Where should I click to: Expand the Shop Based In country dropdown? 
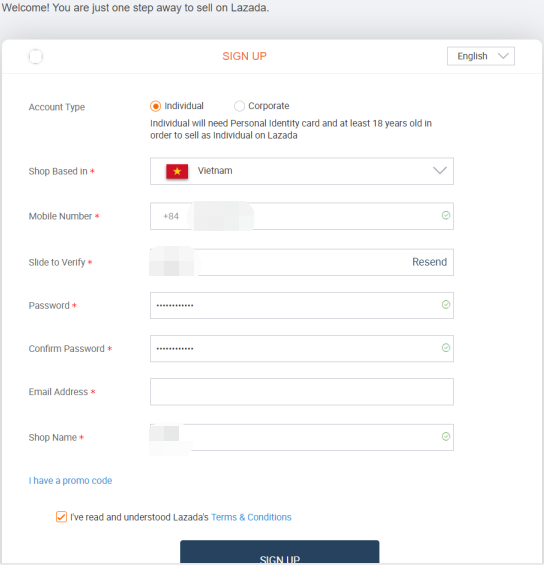click(x=302, y=171)
